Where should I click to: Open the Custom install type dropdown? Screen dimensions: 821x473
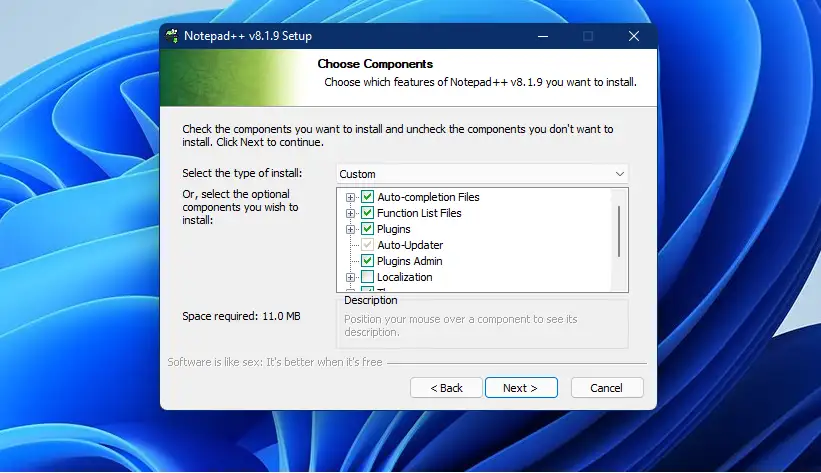[x=482, y=174]
